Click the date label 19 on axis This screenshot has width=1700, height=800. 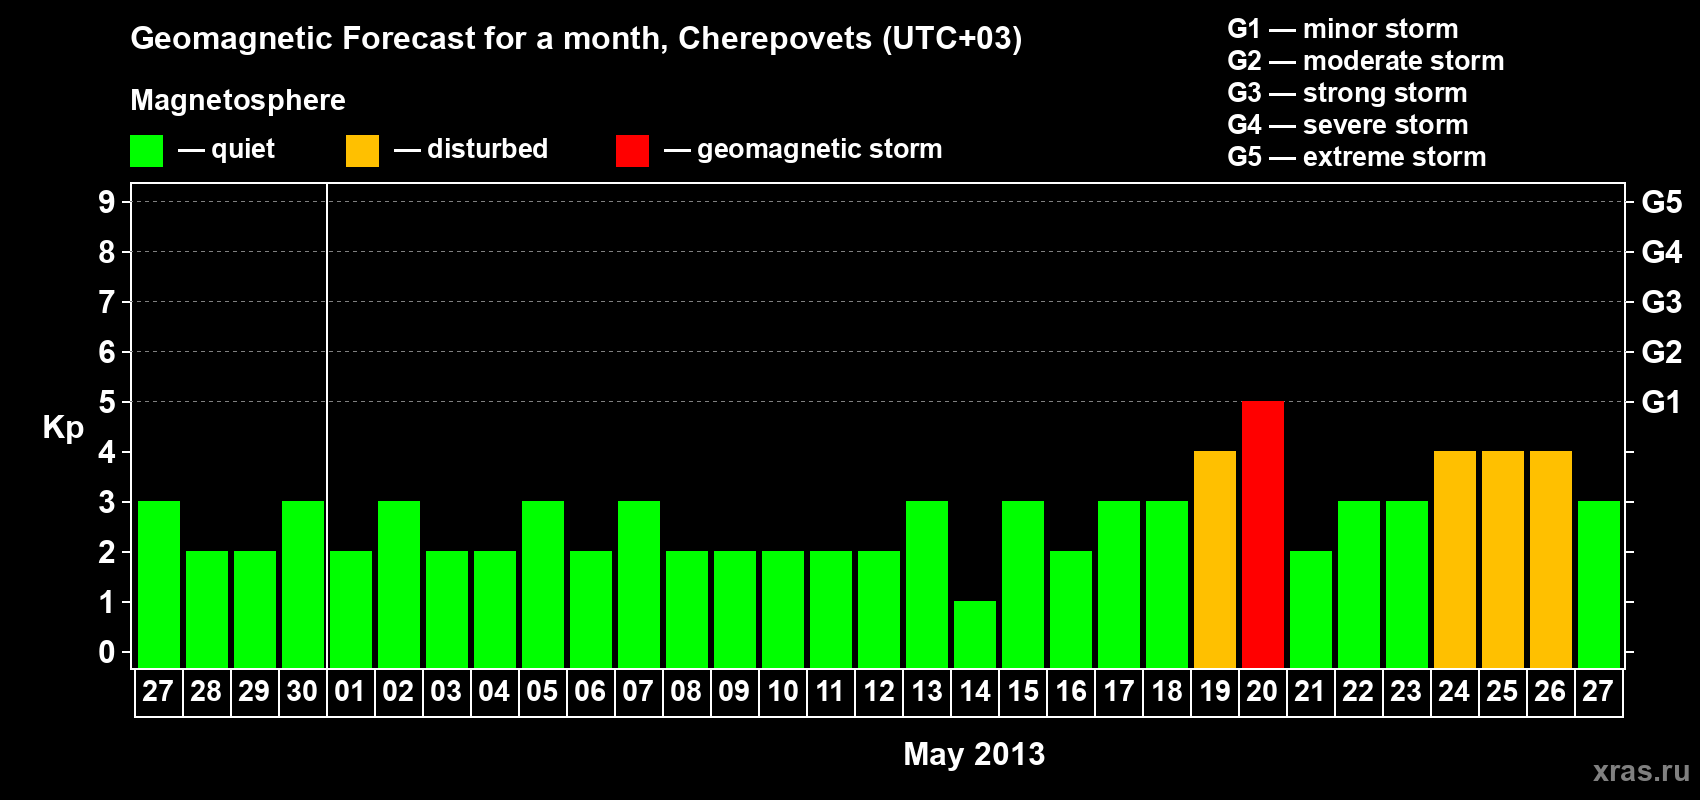[x=1215, y=692]
